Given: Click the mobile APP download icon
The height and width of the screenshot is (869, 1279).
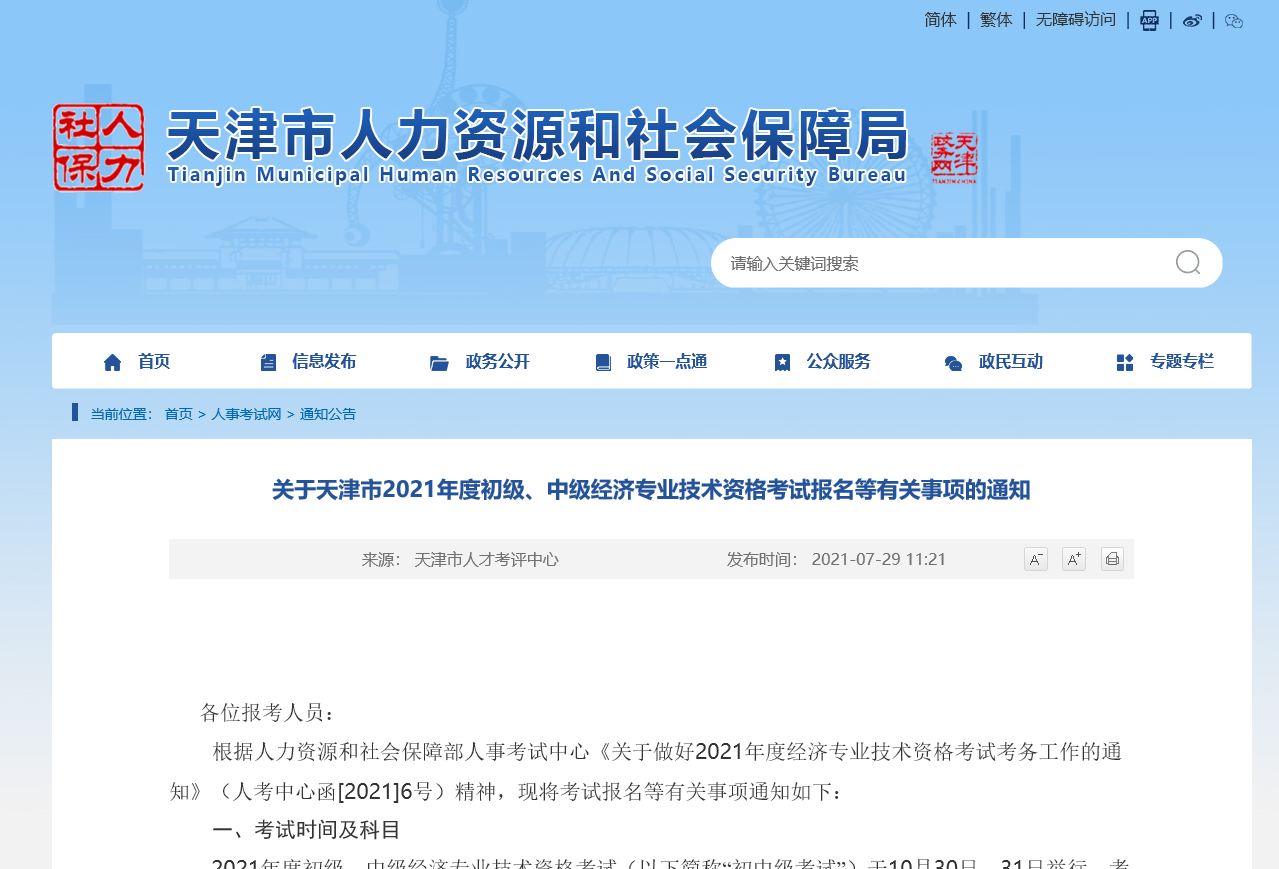Looking at the screenshot, I should pos(1148,20).
